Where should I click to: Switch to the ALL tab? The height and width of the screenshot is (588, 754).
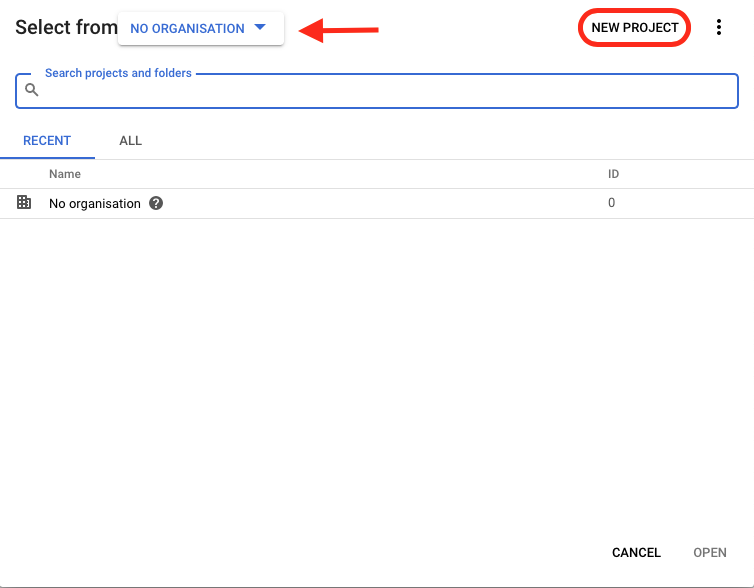coord(130,141)
